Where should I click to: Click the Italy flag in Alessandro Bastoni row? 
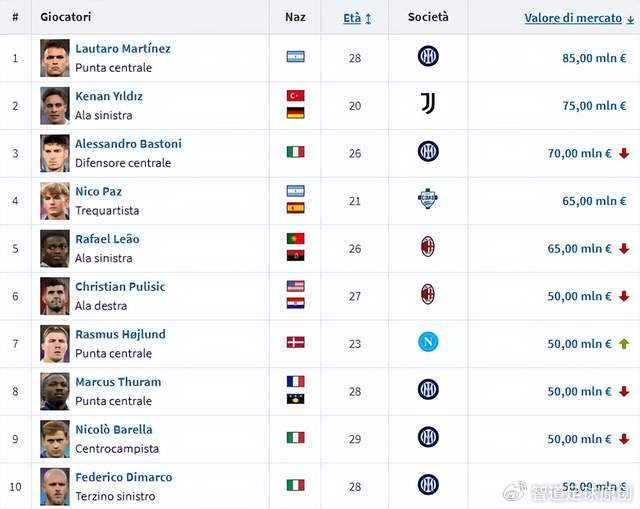[x=295, y=152]
